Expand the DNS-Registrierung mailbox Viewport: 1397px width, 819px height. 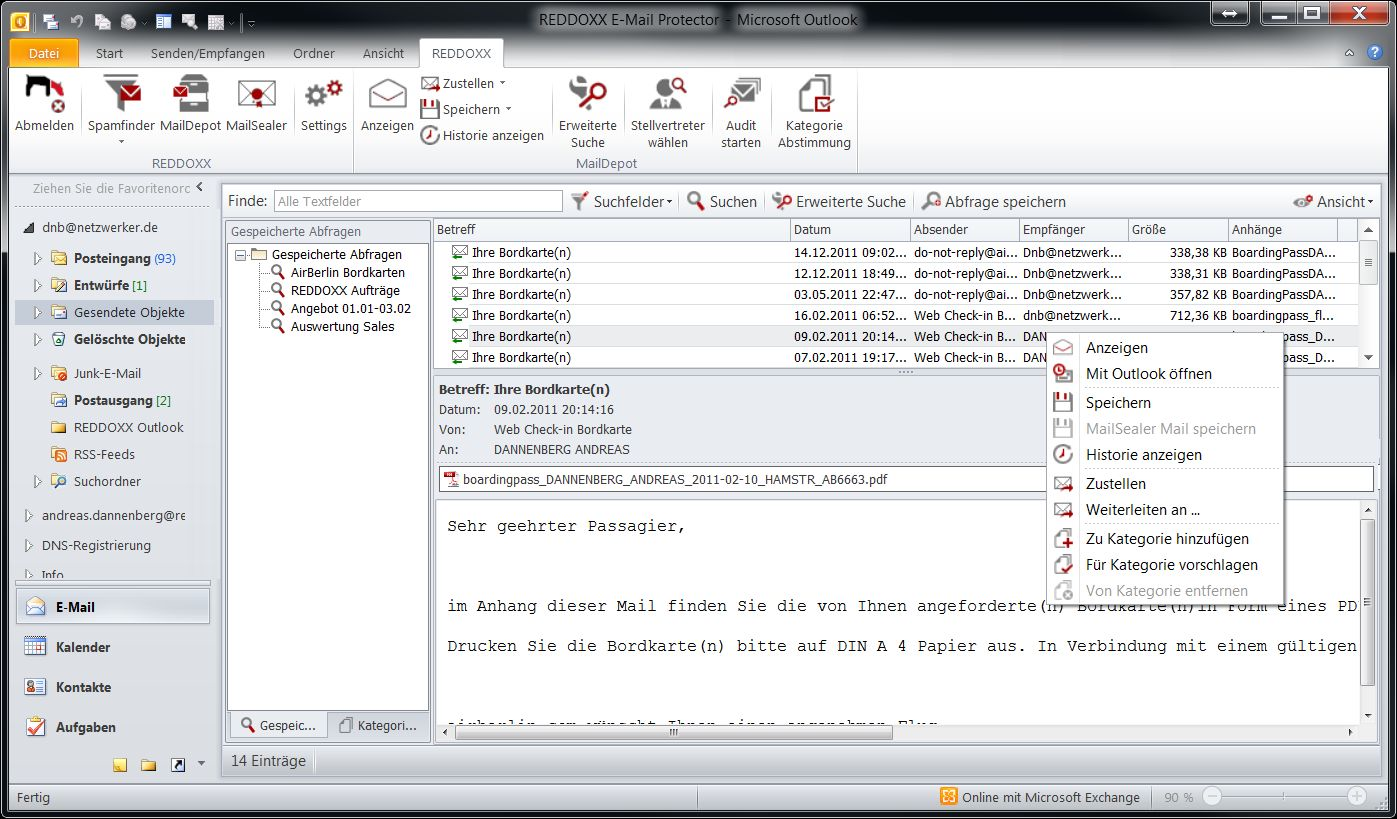click(x=29, y=546)
